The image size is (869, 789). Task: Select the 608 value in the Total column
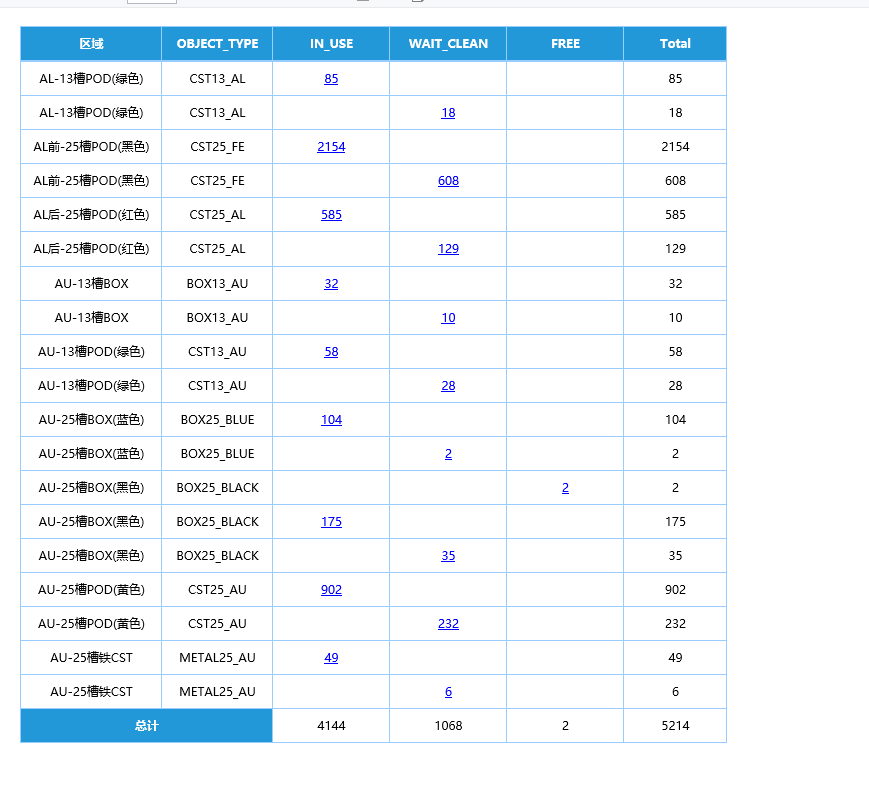click(x=675, y=181)
